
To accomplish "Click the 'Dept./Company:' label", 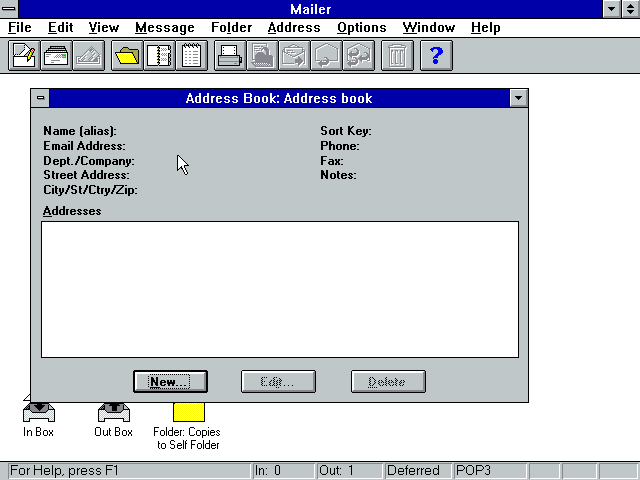I will 89,161.
